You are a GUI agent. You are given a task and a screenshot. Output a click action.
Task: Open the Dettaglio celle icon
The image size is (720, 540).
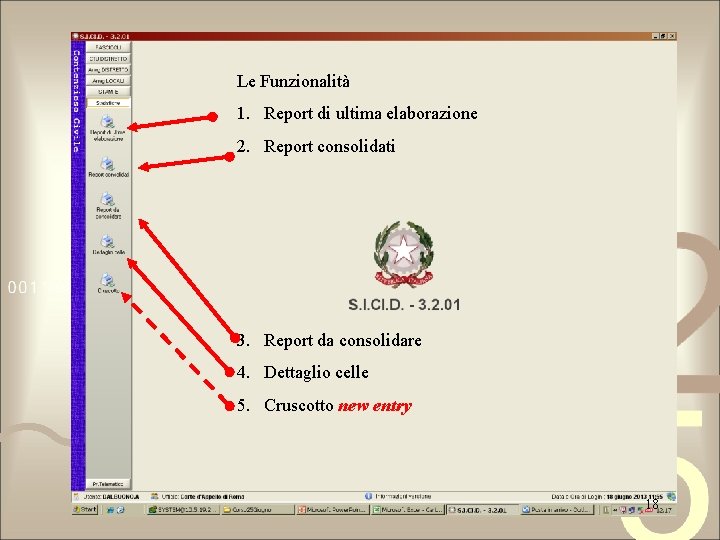point(107,241)
